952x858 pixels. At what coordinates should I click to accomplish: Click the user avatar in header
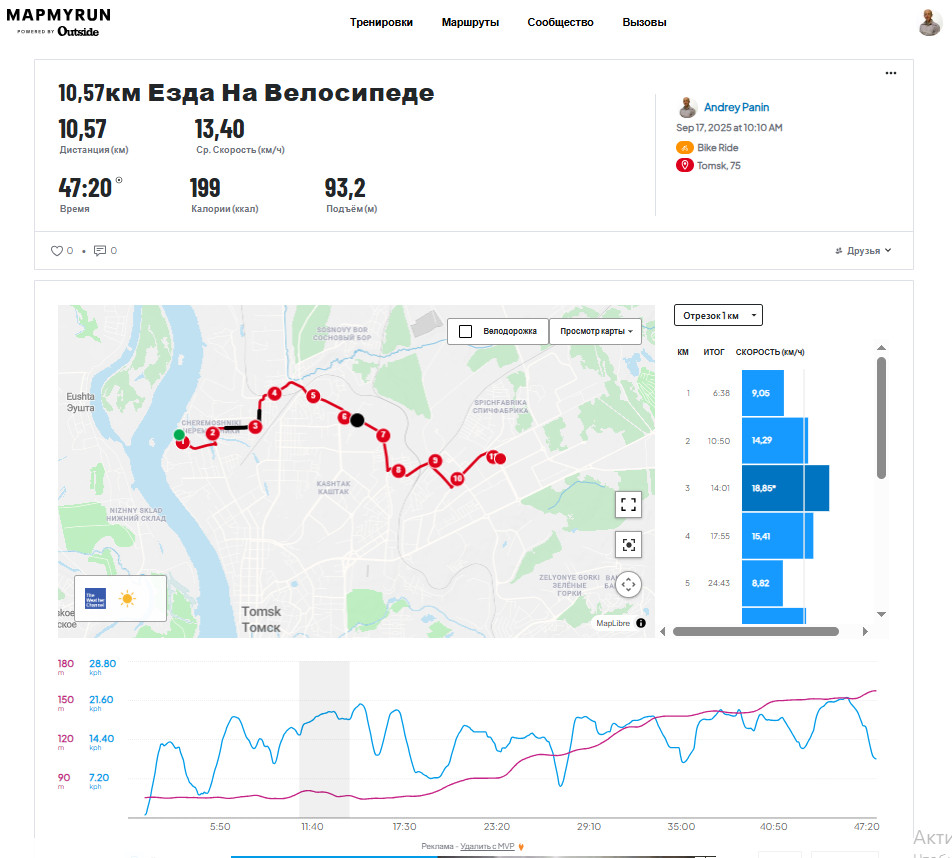click(x=930, y=23)
